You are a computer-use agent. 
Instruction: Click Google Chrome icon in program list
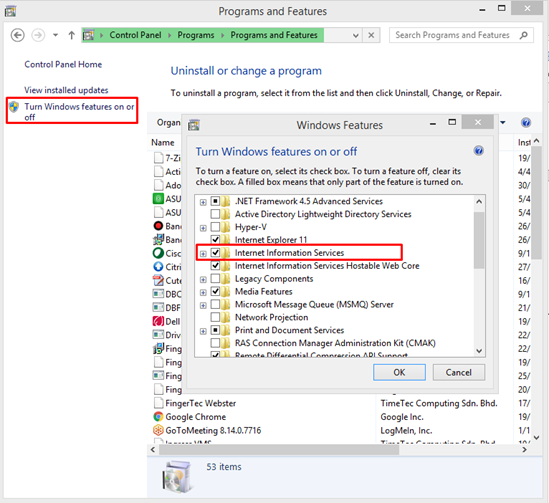point(158,417)
